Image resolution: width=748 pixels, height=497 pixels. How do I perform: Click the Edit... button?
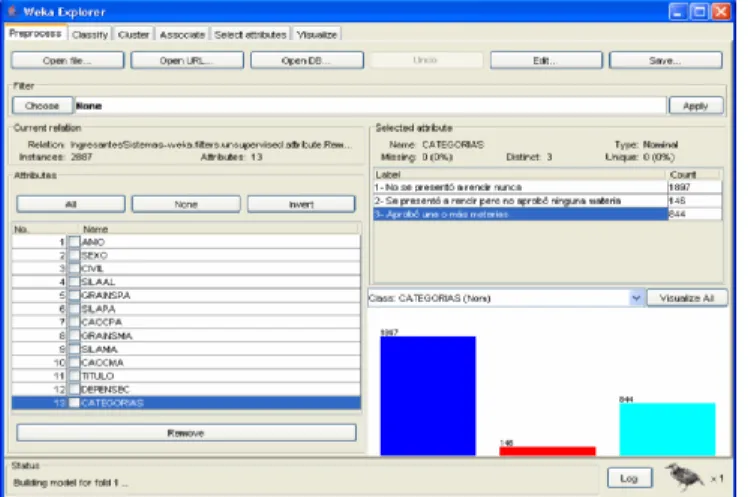tap(546, 61)
